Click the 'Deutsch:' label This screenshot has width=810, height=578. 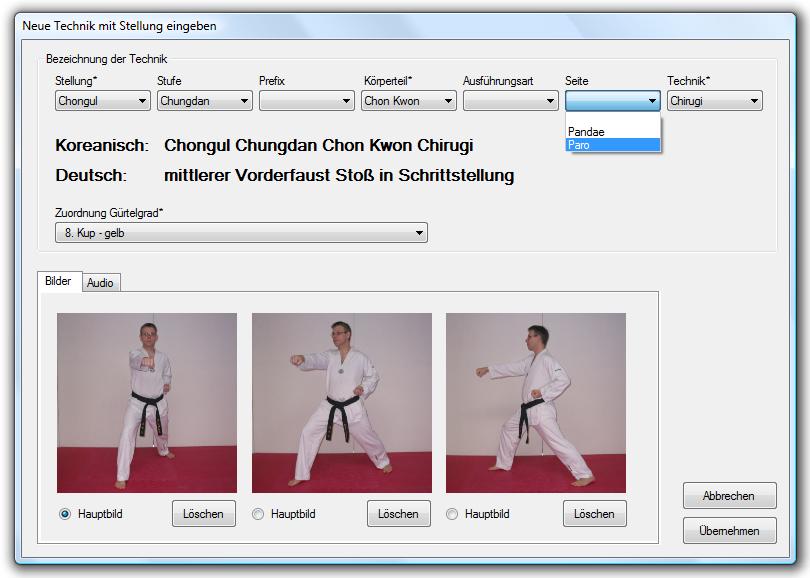click(x=91, y=175)
